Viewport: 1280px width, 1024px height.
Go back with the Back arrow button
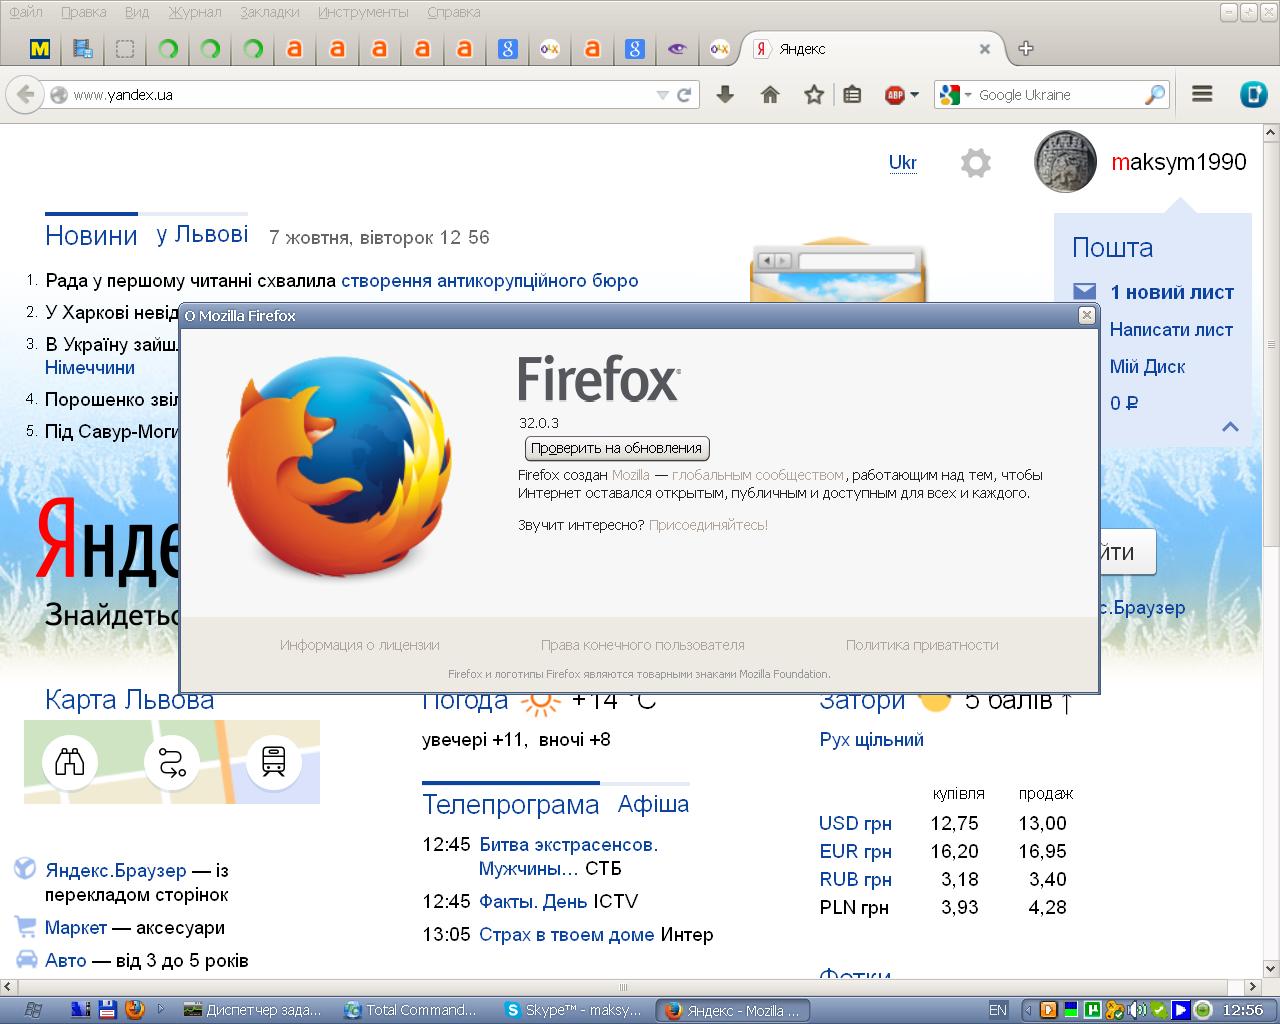coord(25,95)
